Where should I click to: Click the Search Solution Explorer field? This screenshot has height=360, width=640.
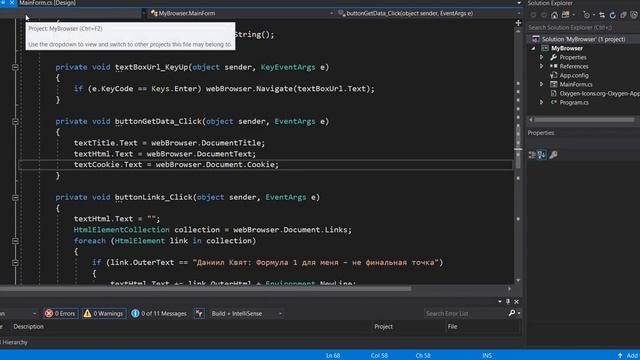(583, 27)
